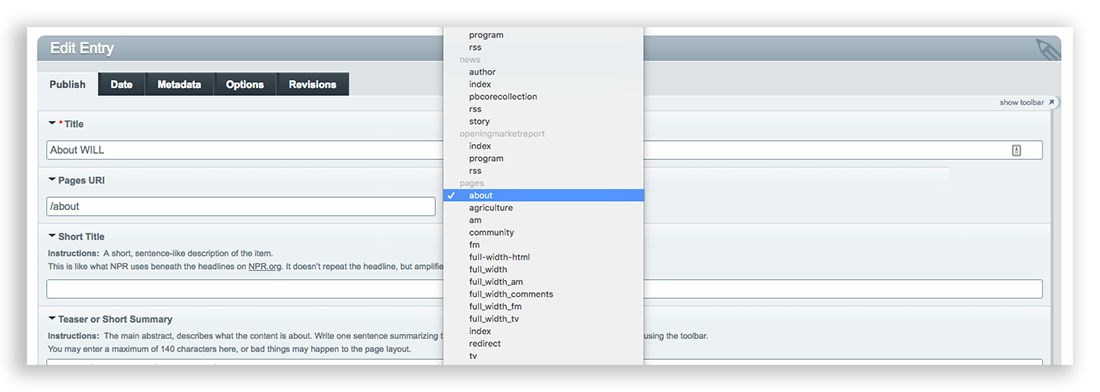Click the empty Short Title input field
This screenshot has width=1100, height=392.
tap(544, 289)
